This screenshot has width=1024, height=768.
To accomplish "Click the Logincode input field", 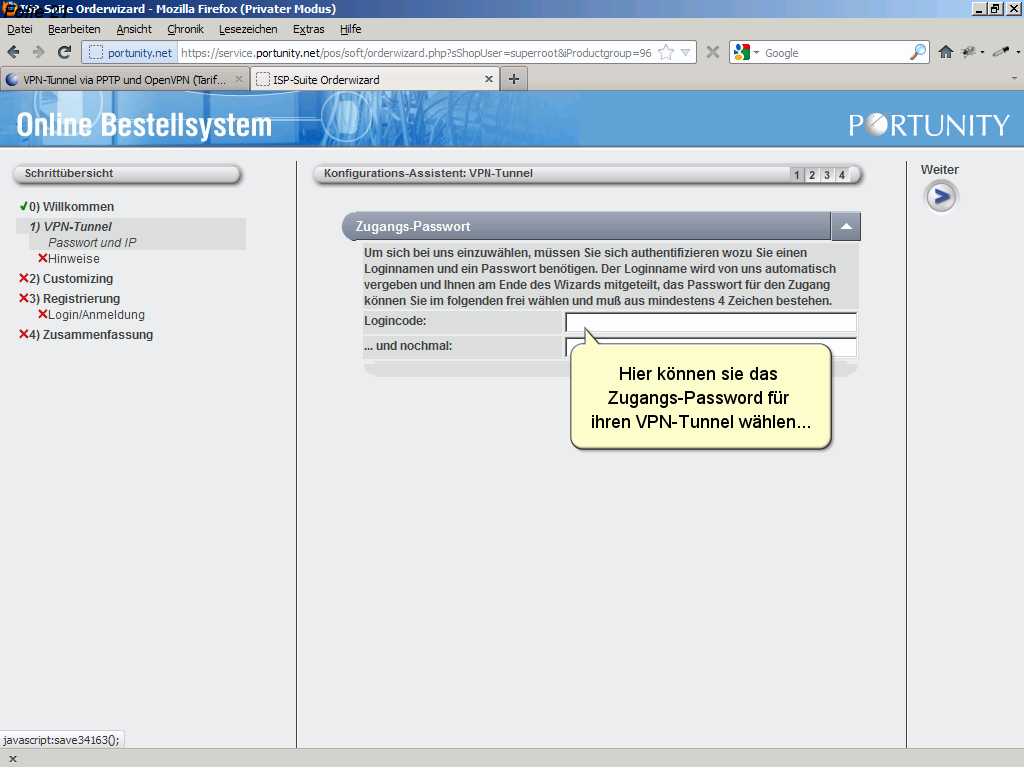I will [x=710, y=322].
